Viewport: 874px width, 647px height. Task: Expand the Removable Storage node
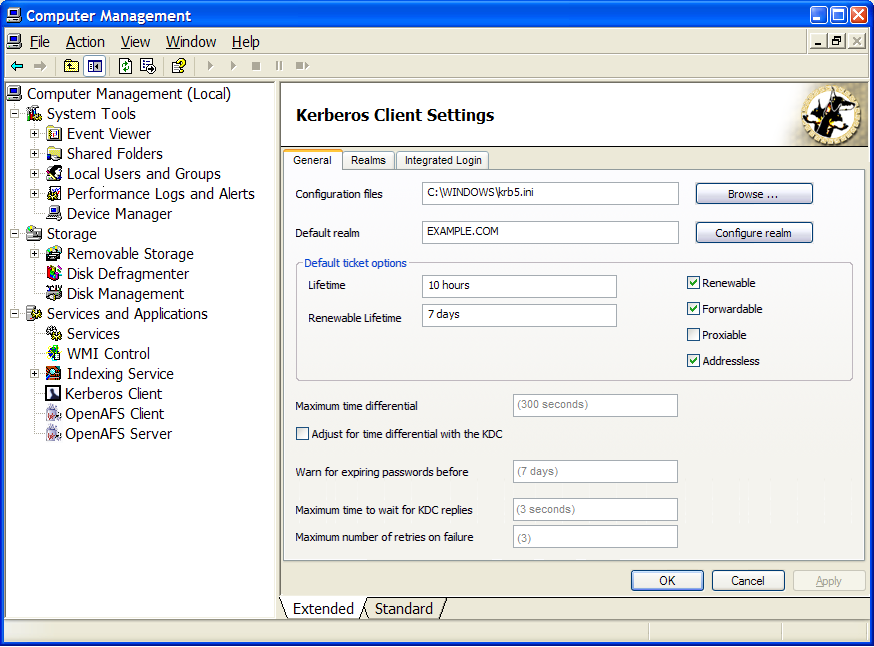click(x=35, y=254)
